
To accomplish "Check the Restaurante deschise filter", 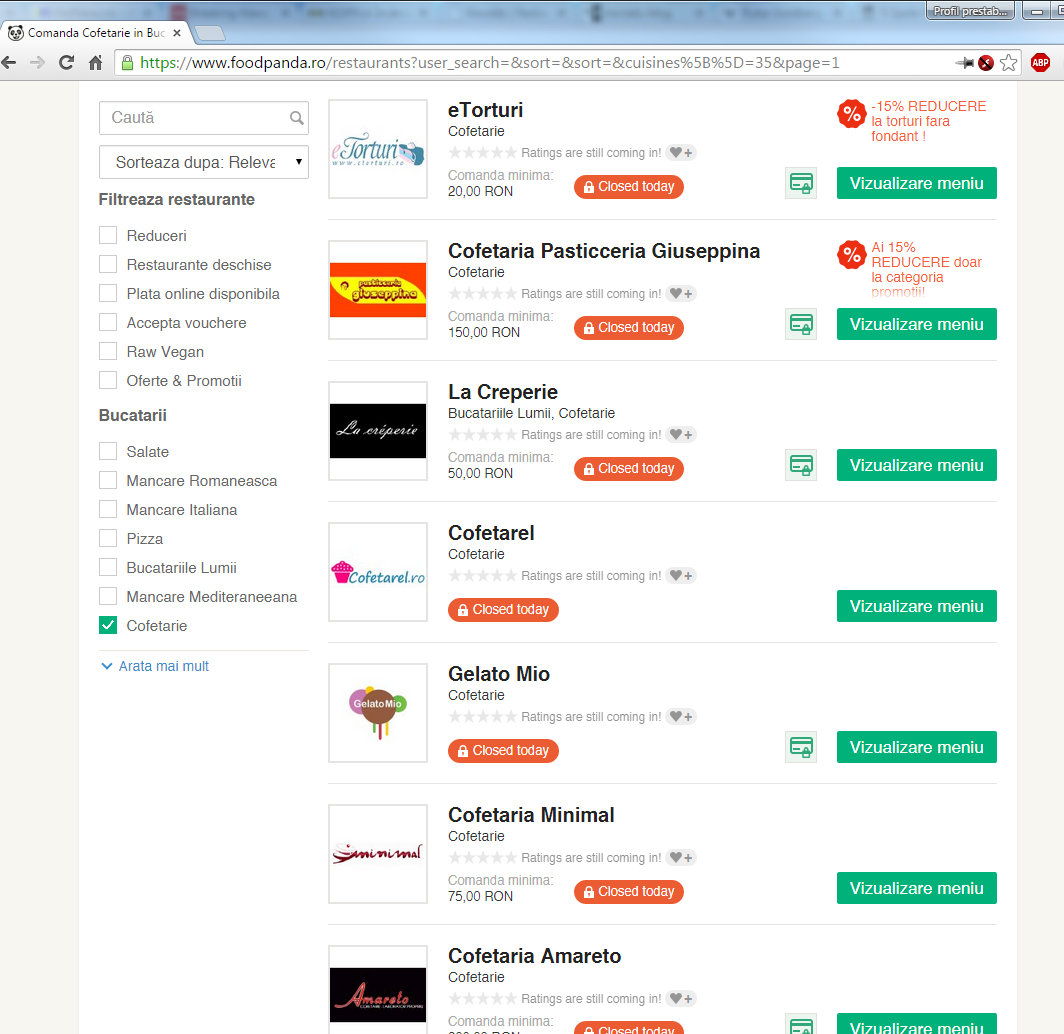I will [108, 265].
